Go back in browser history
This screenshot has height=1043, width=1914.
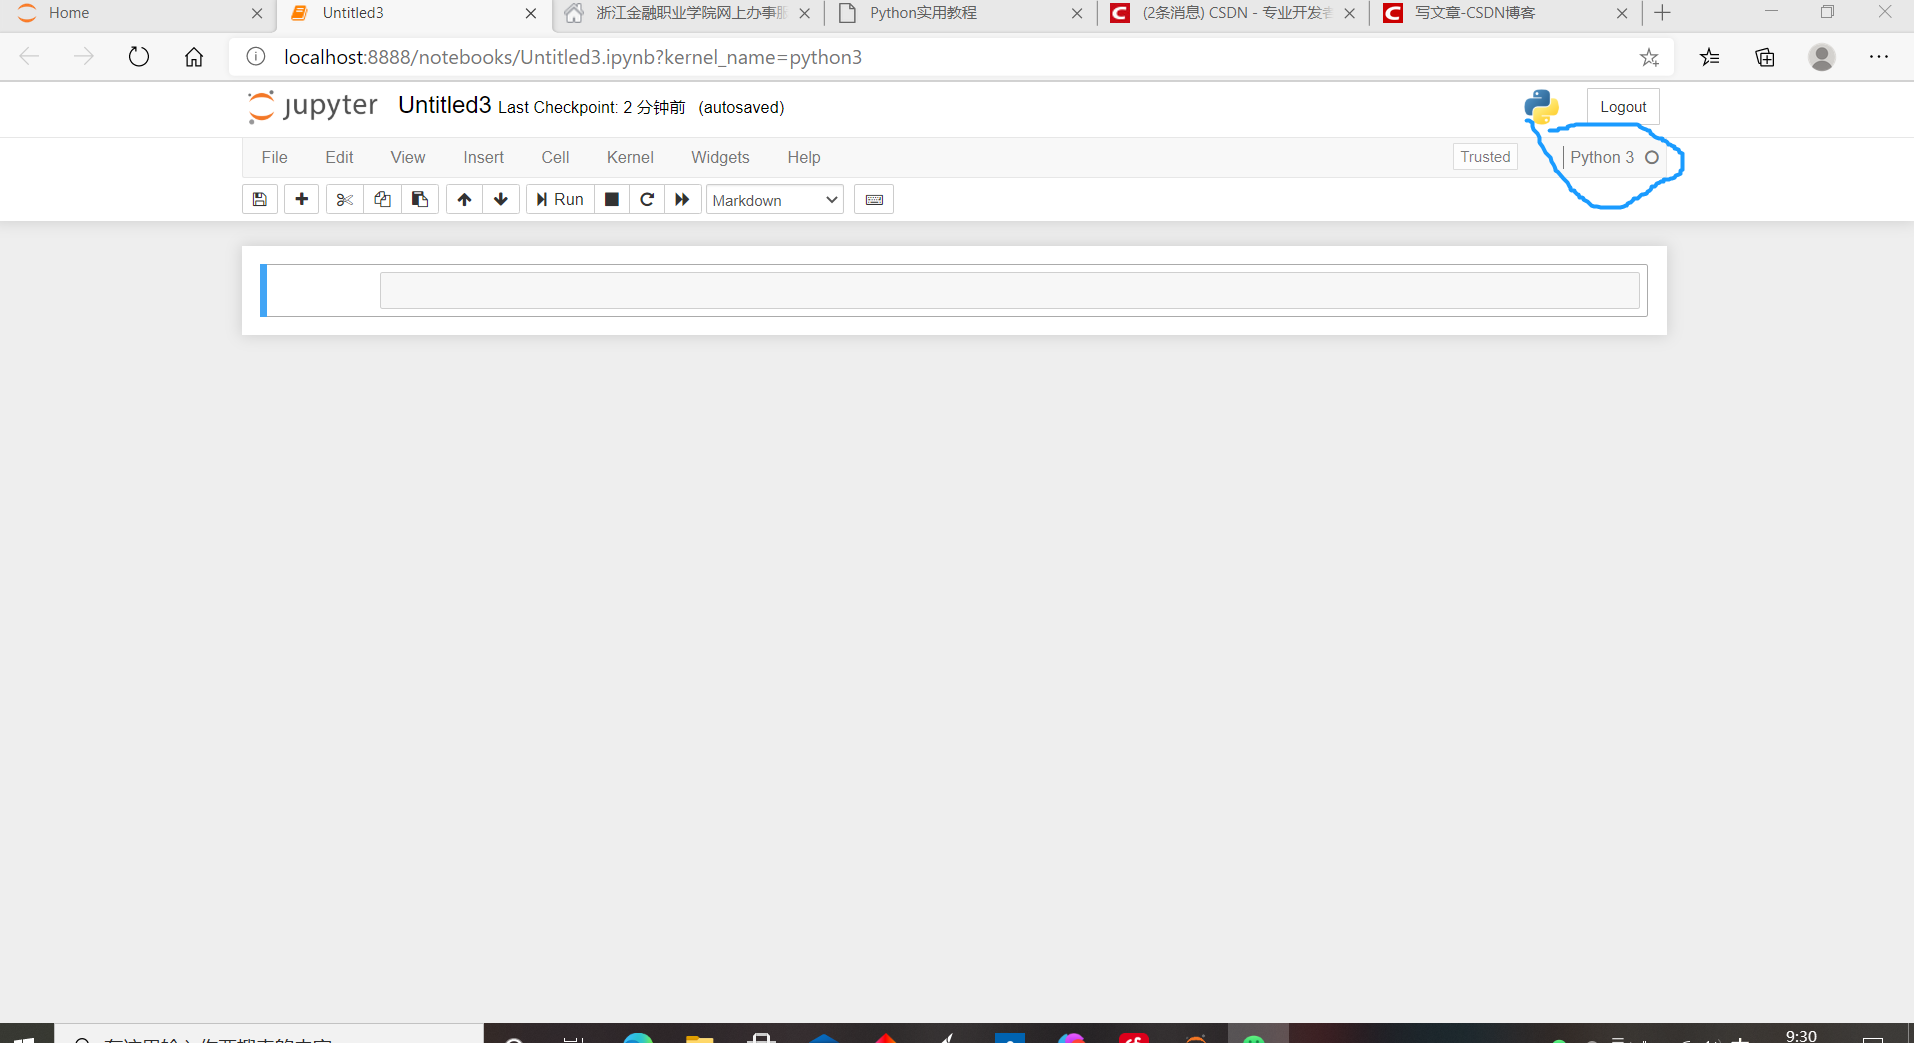pos(29,57)
